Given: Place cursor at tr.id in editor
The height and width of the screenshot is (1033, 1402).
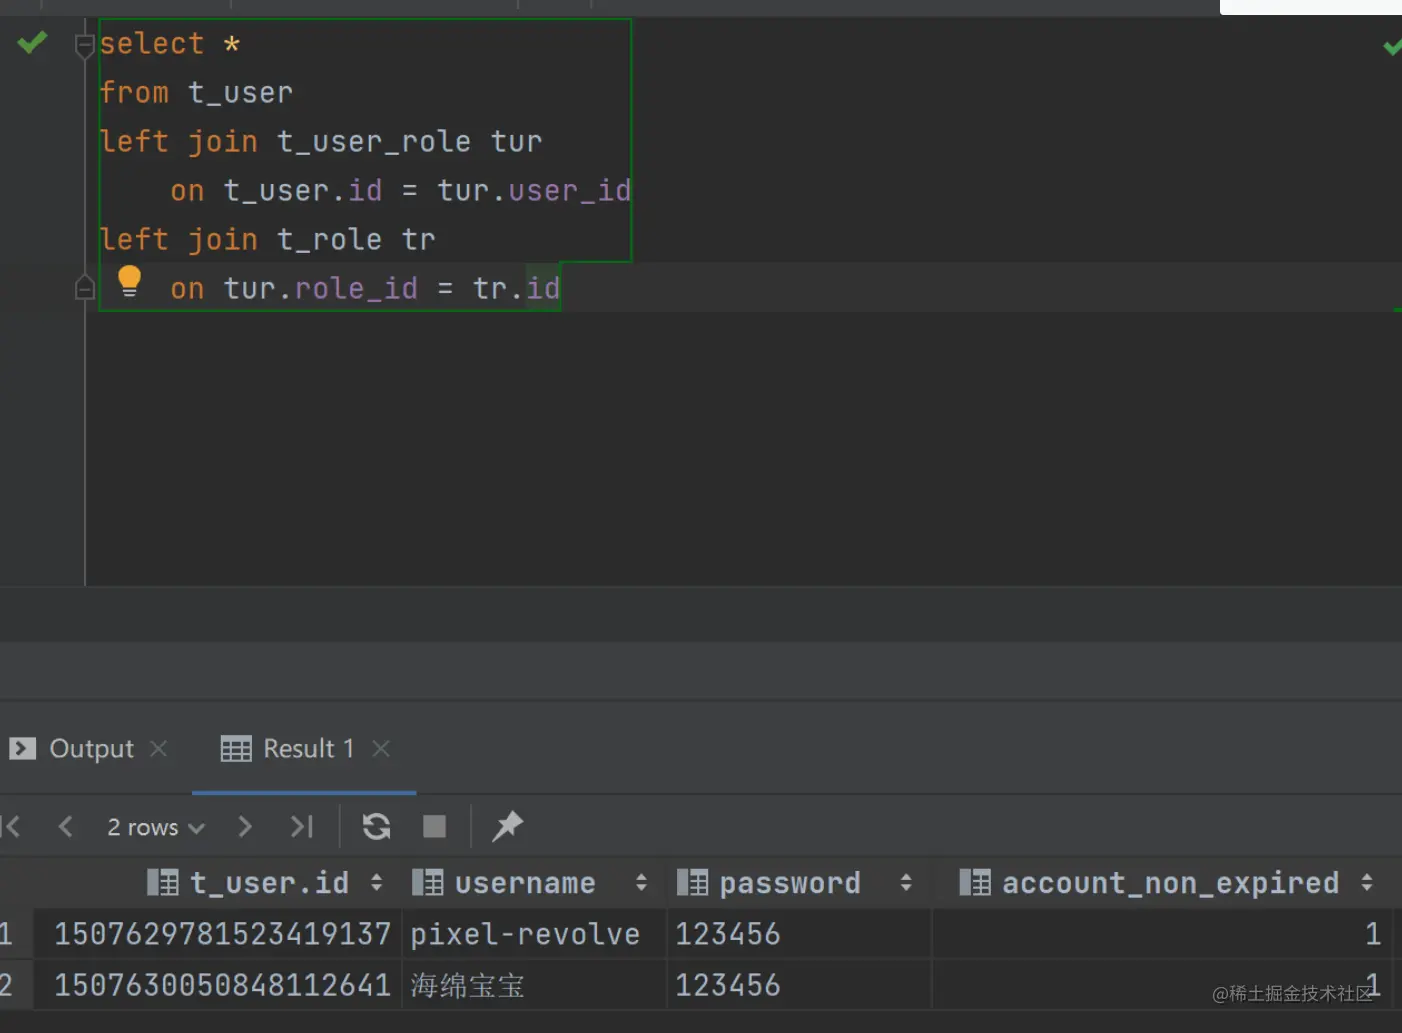Looking at the screenshot, I should pyautogui.click(x=516, y=289).
